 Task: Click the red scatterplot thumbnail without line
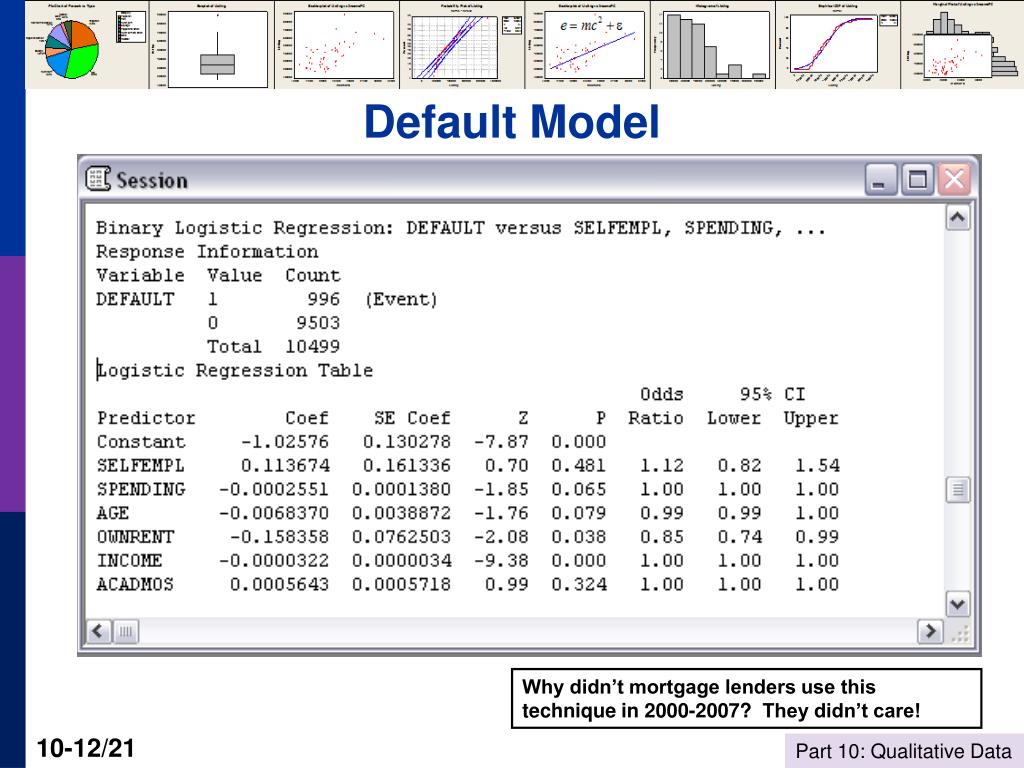pyautogui.click(x=338, y=44)
